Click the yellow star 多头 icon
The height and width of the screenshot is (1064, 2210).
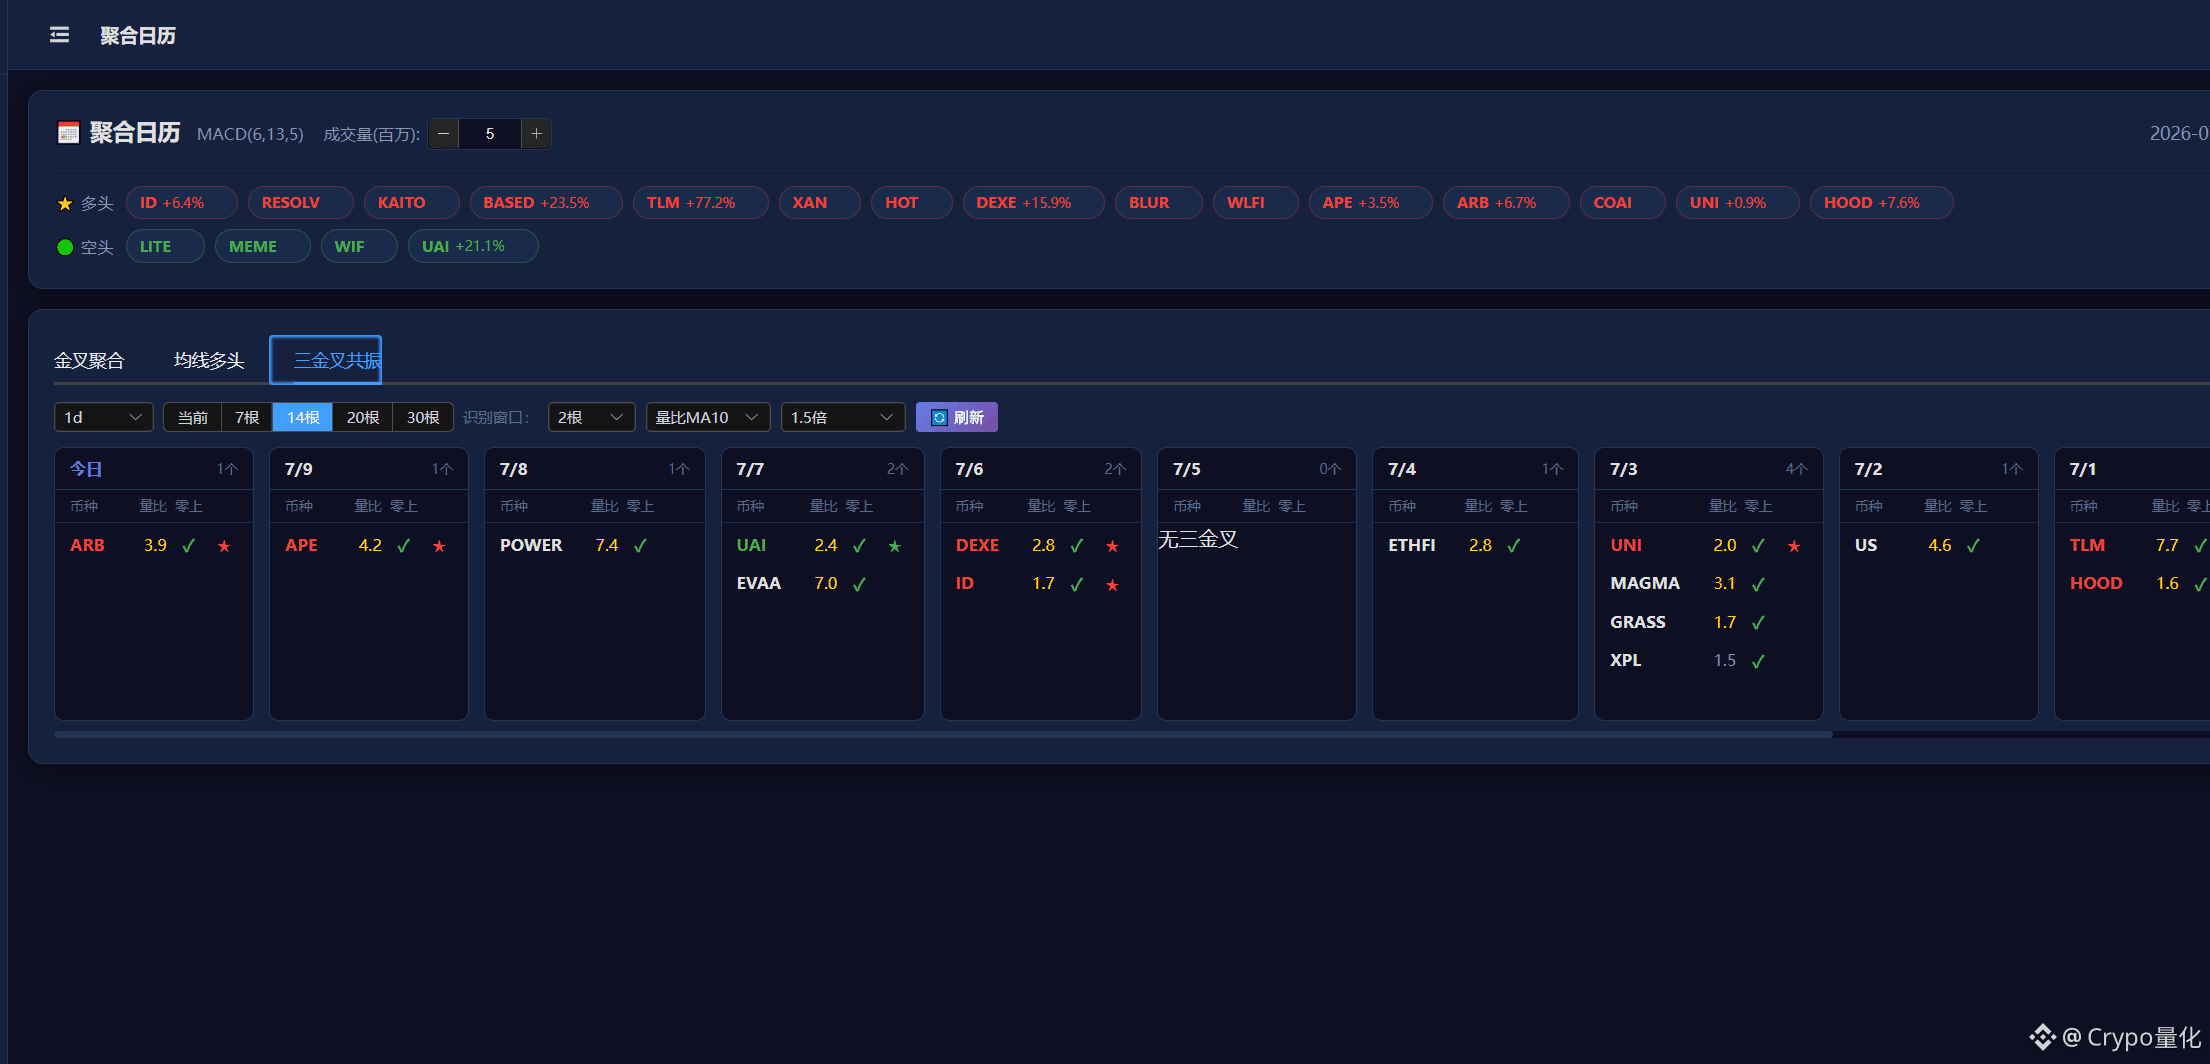point(65,204)
